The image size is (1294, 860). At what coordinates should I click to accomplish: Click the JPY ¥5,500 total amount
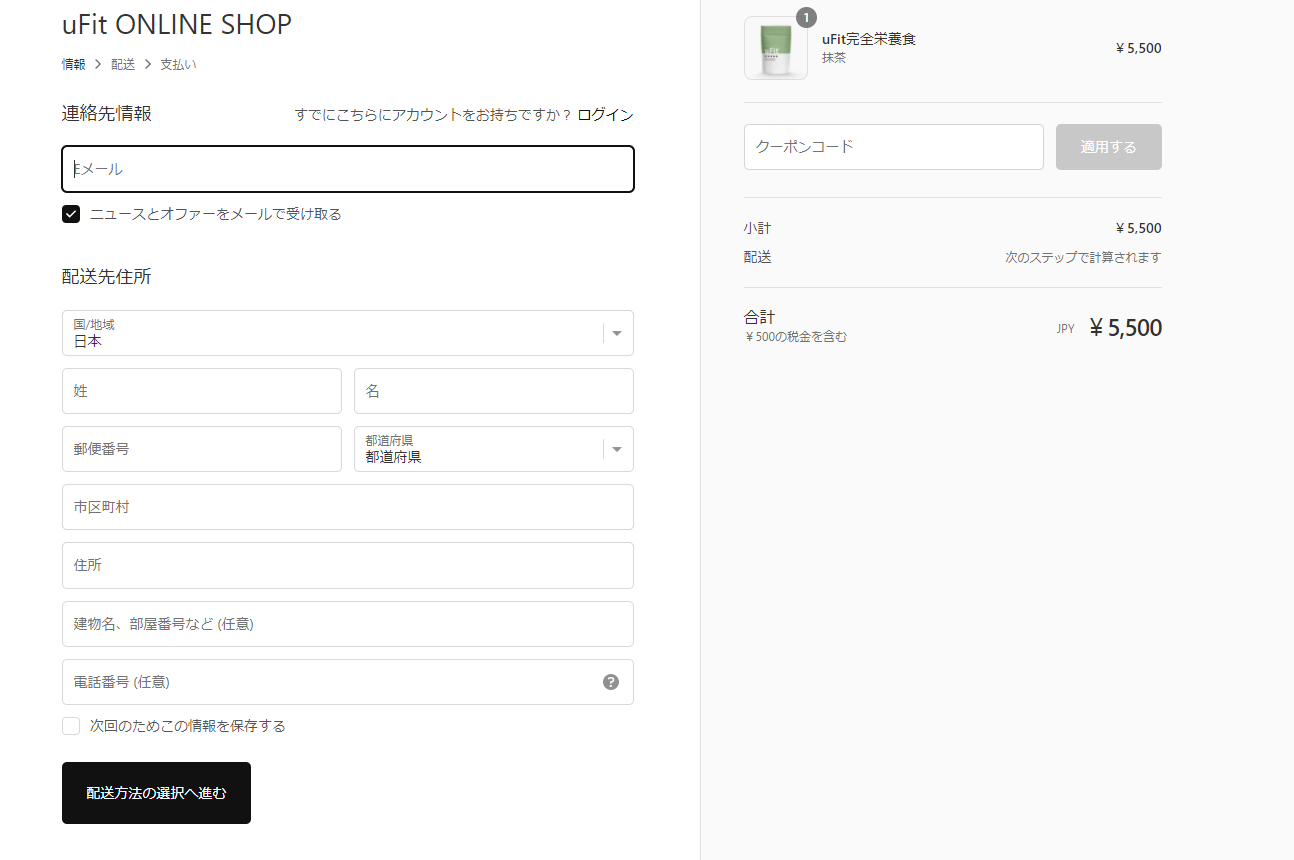click(x=1109, y=328)
